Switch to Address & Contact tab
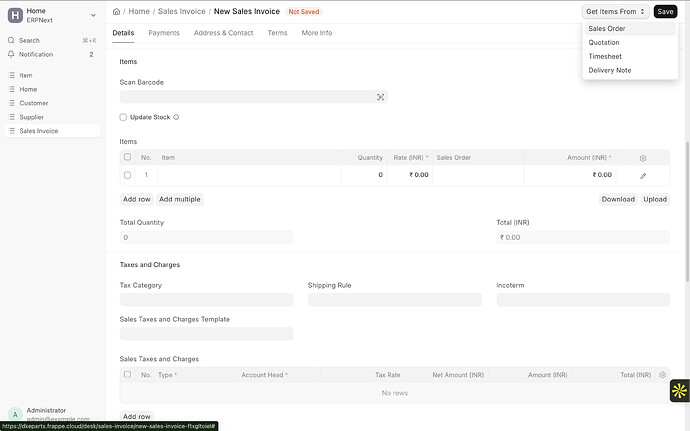The width and height of the screenshot is (690, 431). (224, 33)
